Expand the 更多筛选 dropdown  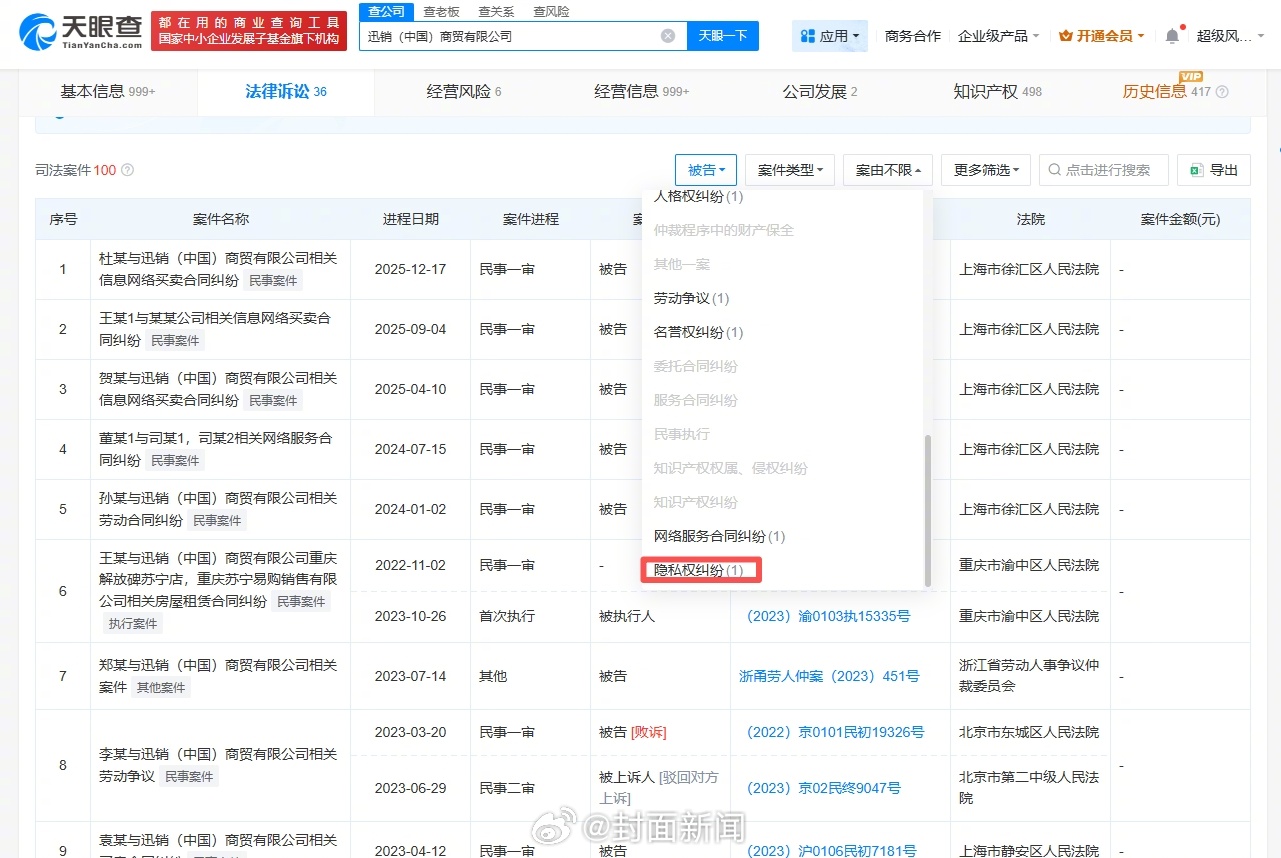(985, 170)
